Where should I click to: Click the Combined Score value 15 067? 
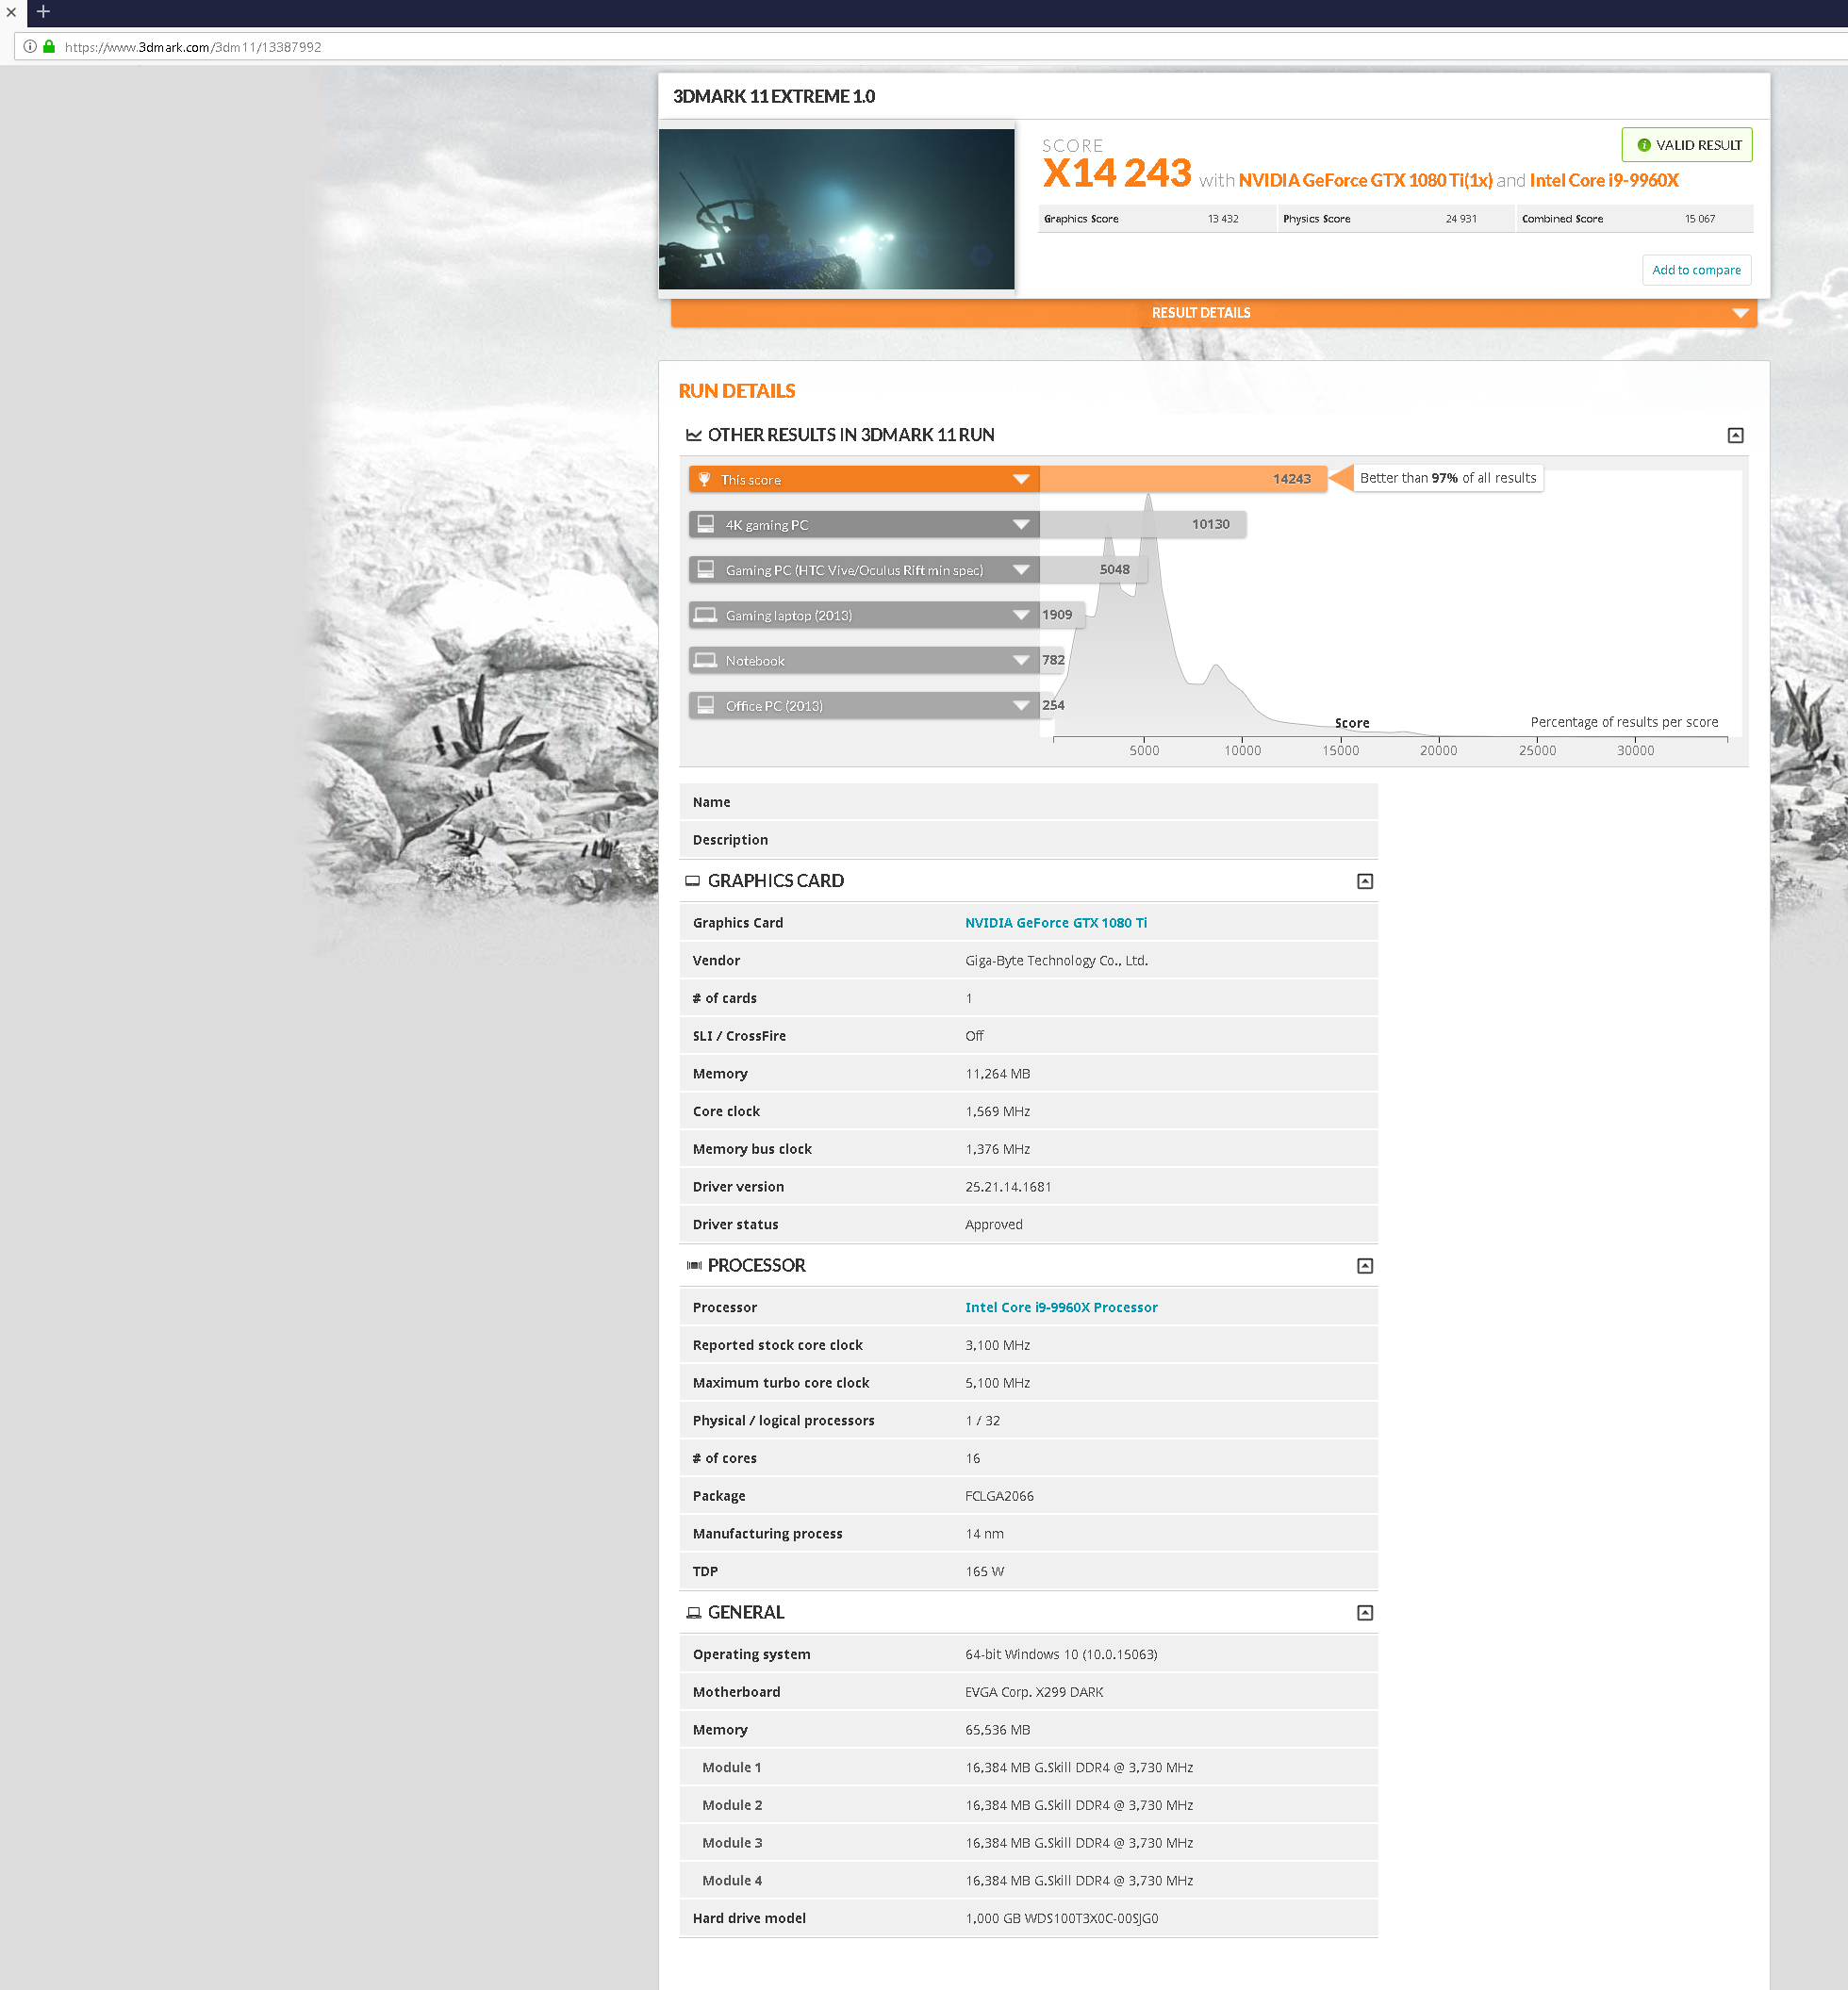(x=1699, y=219)
